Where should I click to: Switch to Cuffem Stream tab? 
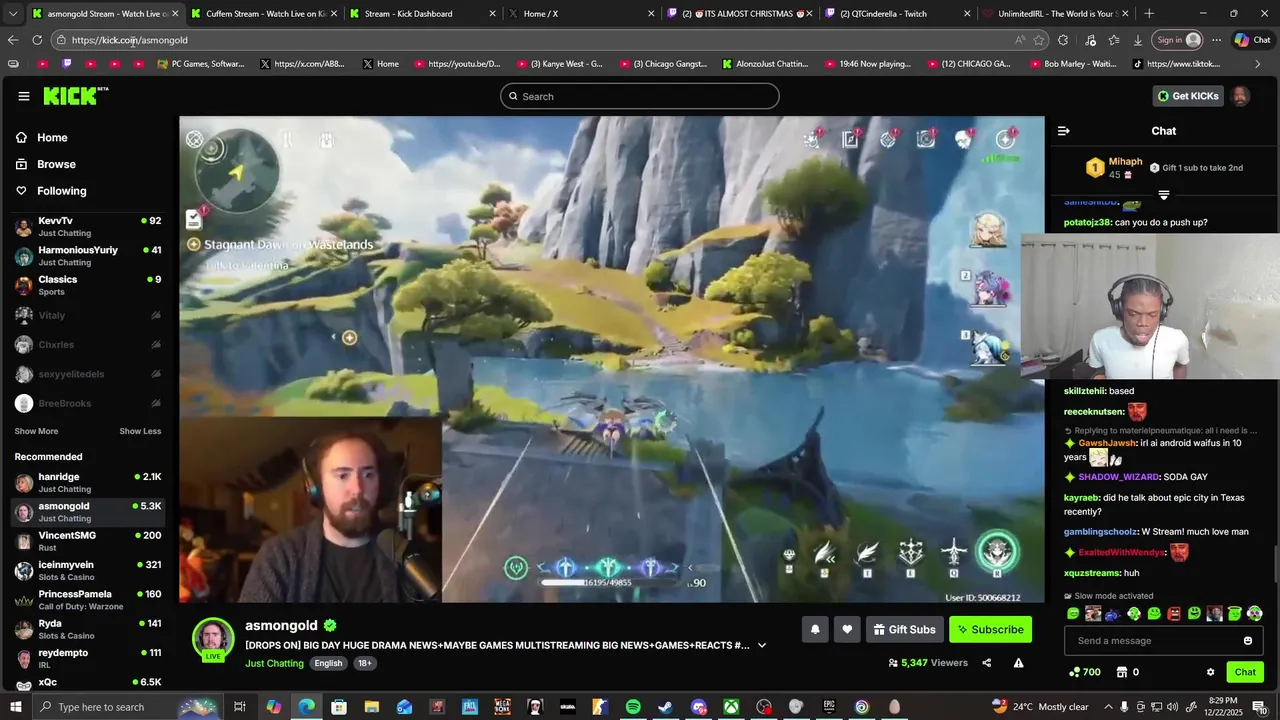[x=263, y=14]
